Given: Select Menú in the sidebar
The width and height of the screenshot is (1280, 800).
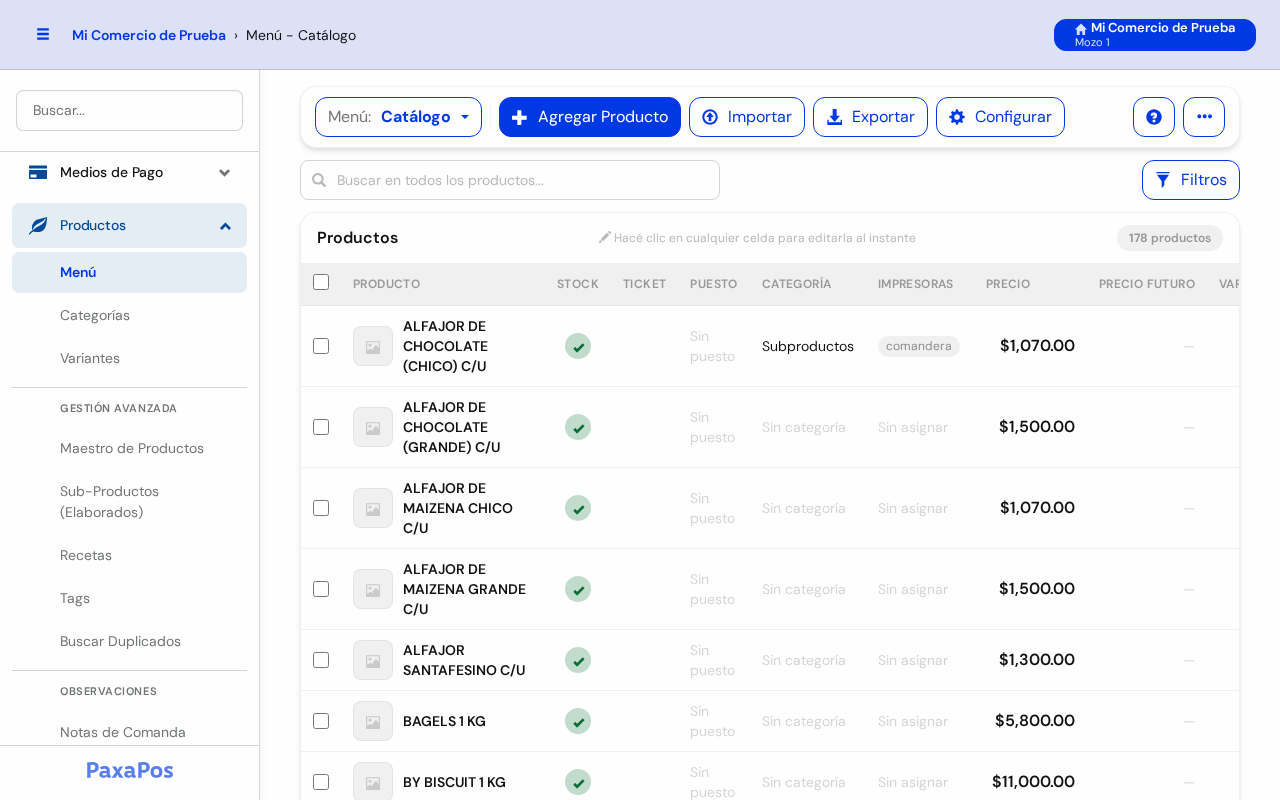Looking at the screenshot, I should (x=129, y=272).
